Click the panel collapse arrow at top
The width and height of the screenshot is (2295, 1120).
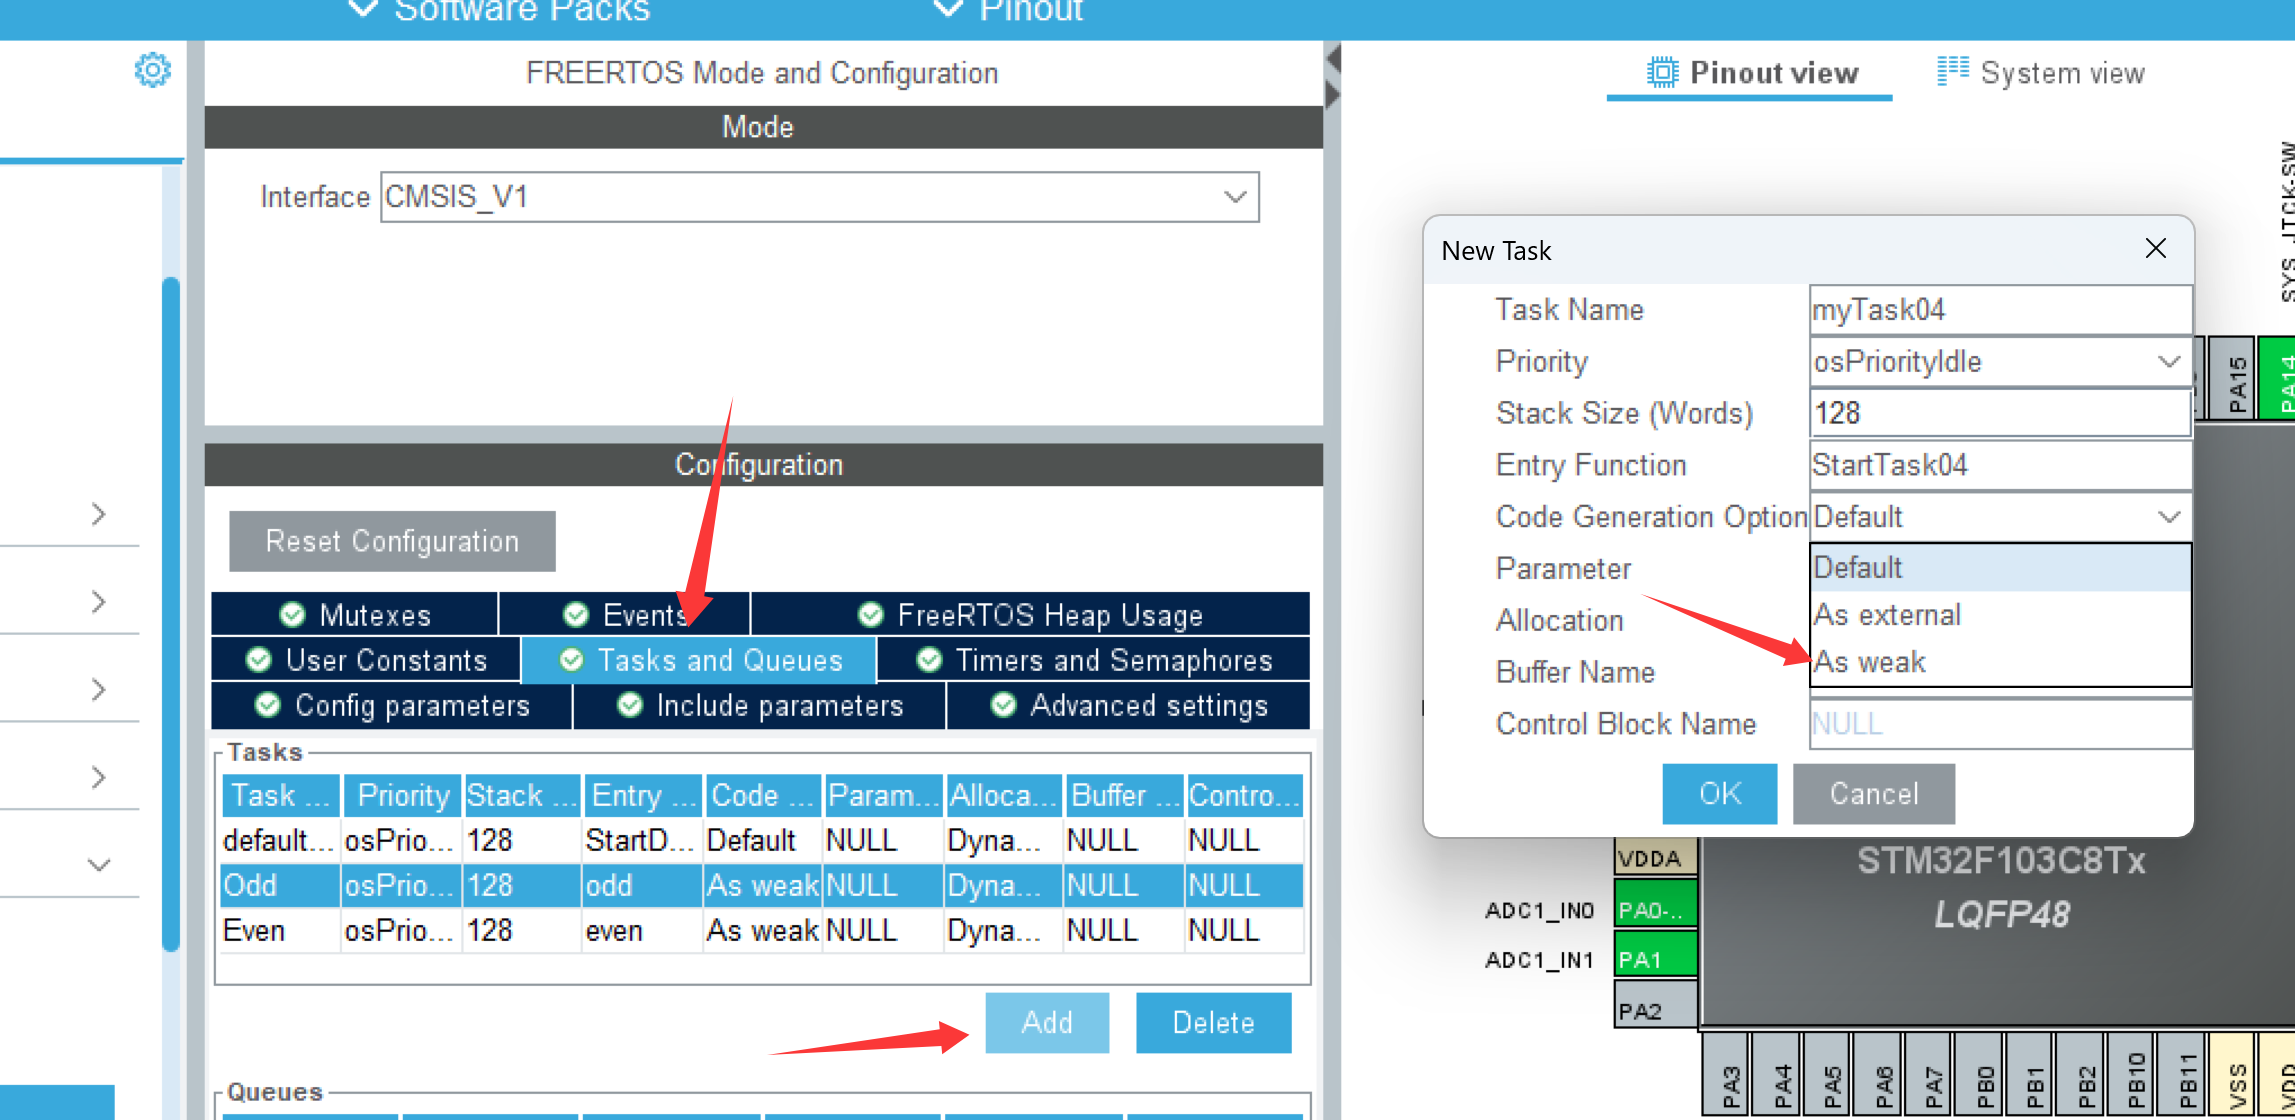click(x=1333, y=59)
